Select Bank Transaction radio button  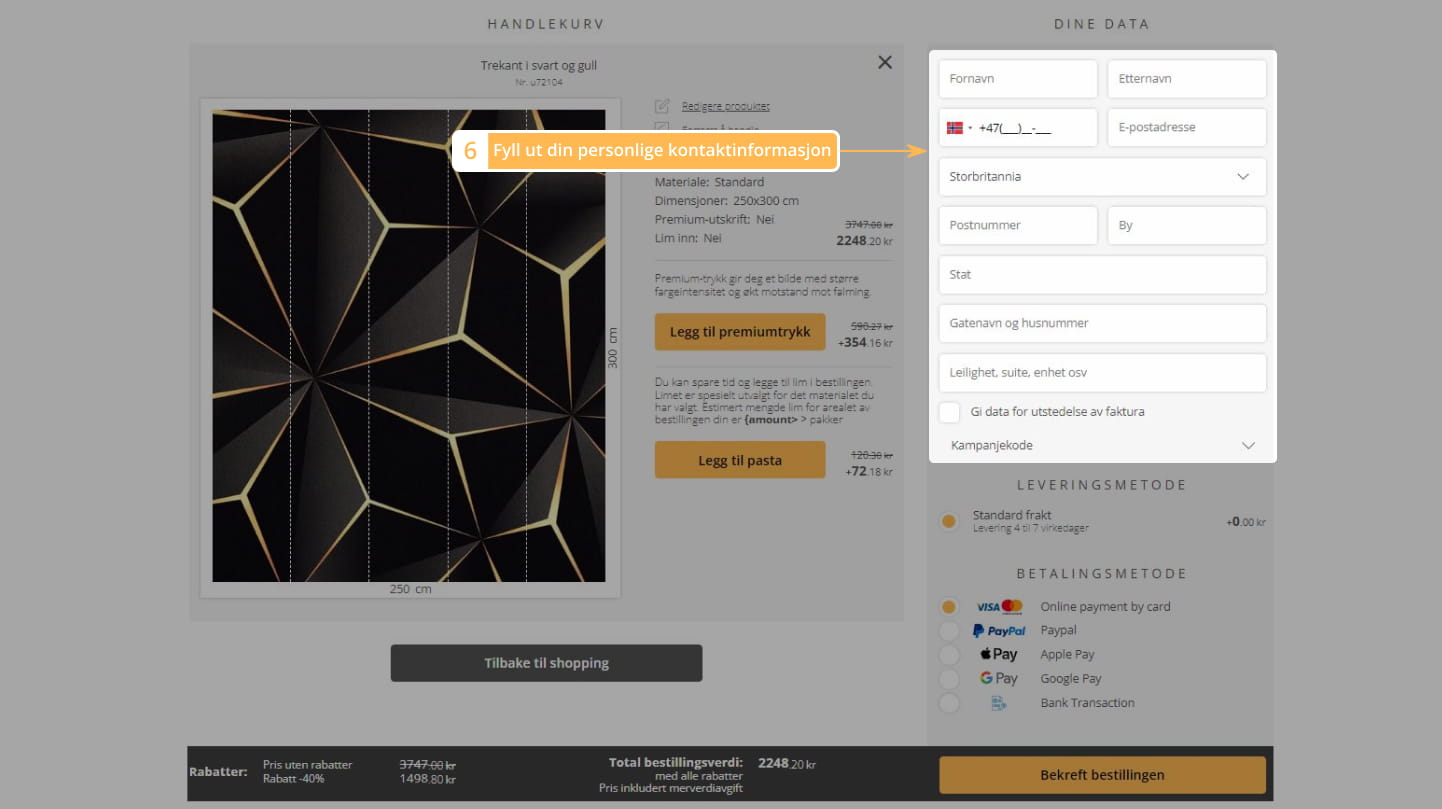(x=949, y=703)
